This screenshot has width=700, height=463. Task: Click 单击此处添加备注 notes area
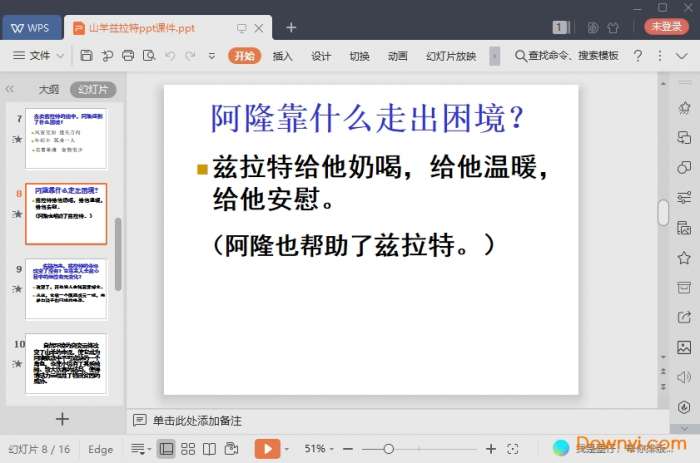point(197,421)
